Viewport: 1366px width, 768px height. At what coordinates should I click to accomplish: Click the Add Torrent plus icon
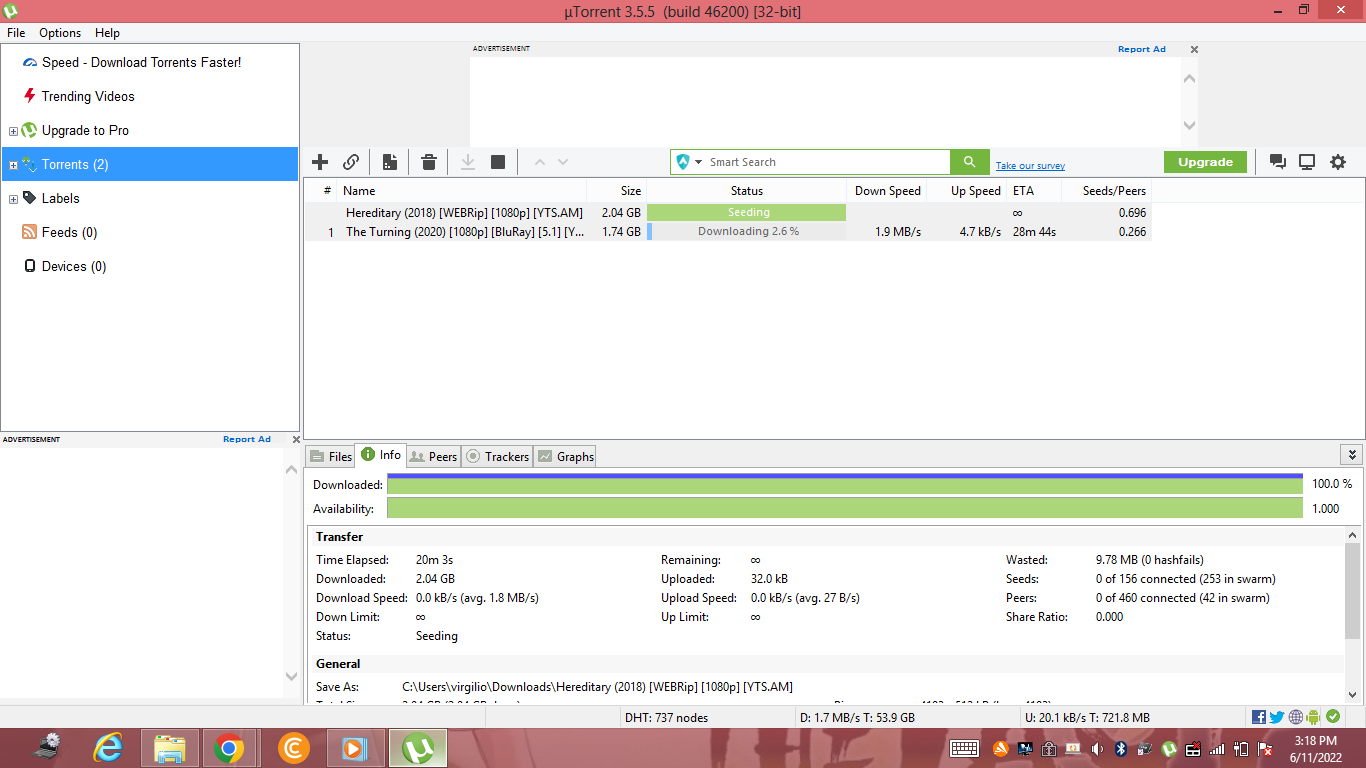[320, 162]
